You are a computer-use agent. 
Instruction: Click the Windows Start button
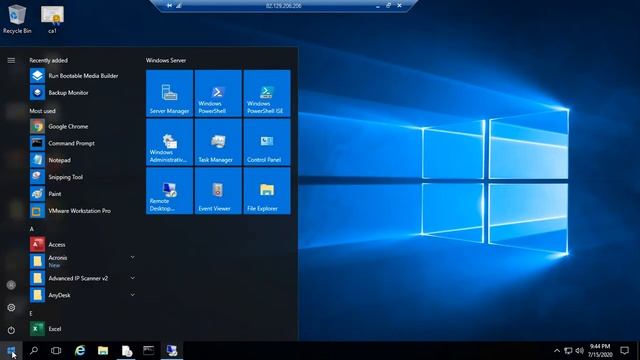tap(11, 351)
